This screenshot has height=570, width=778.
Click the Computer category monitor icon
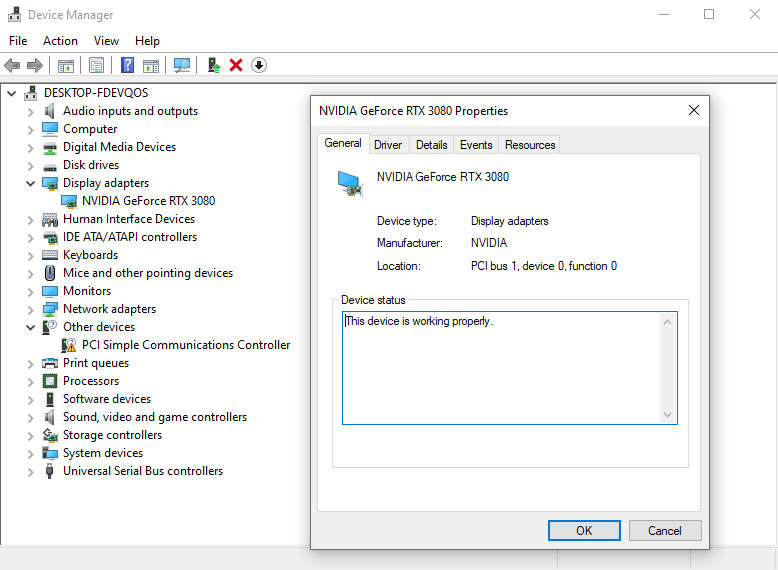(50, 129)
